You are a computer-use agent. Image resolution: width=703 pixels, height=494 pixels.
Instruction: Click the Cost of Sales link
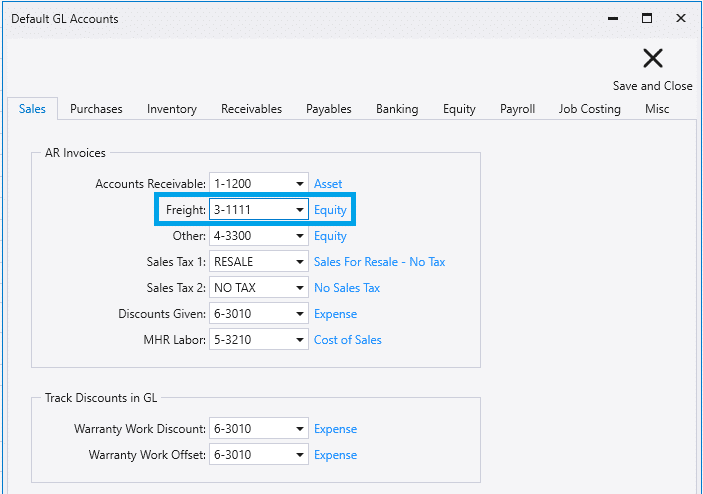347,340
